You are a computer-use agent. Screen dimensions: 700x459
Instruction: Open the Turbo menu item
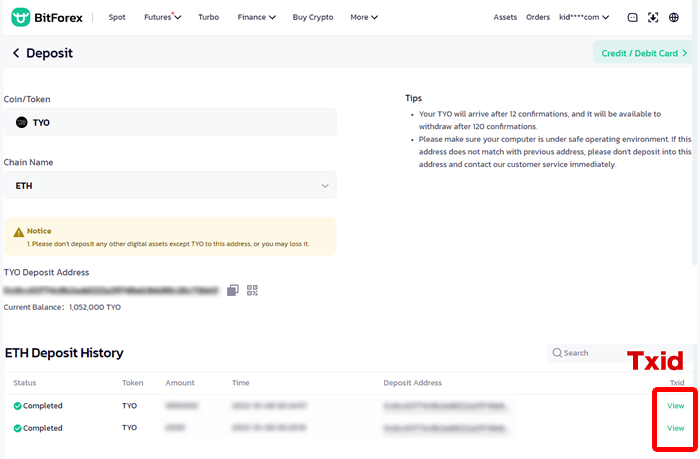(x=208, y=17)
